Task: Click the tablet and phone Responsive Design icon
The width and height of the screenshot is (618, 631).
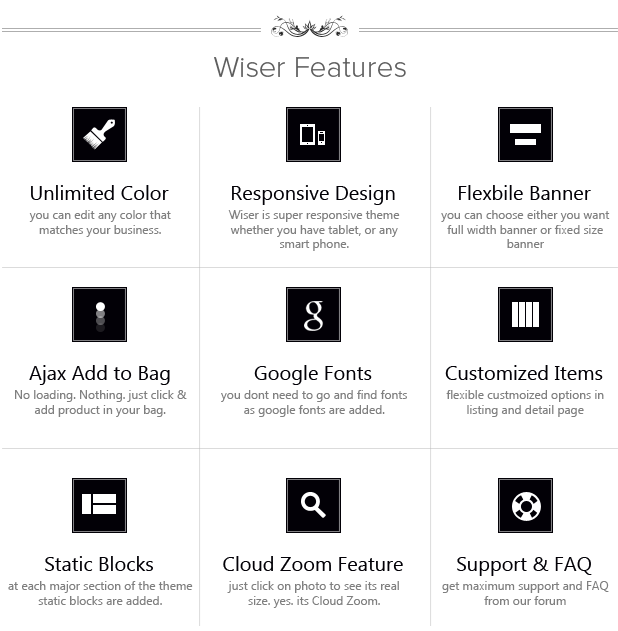Action: click(x=313, y=134)
